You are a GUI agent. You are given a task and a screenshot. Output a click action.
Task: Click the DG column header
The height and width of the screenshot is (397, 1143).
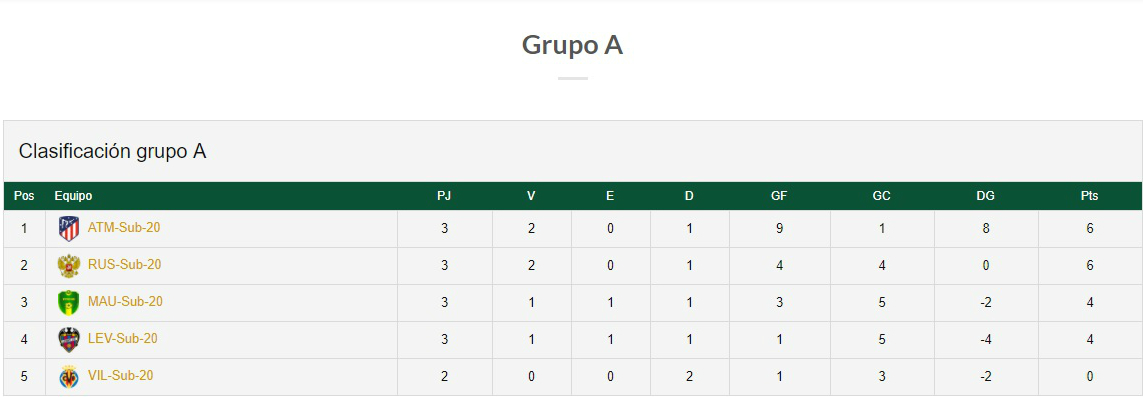point(986,196)
